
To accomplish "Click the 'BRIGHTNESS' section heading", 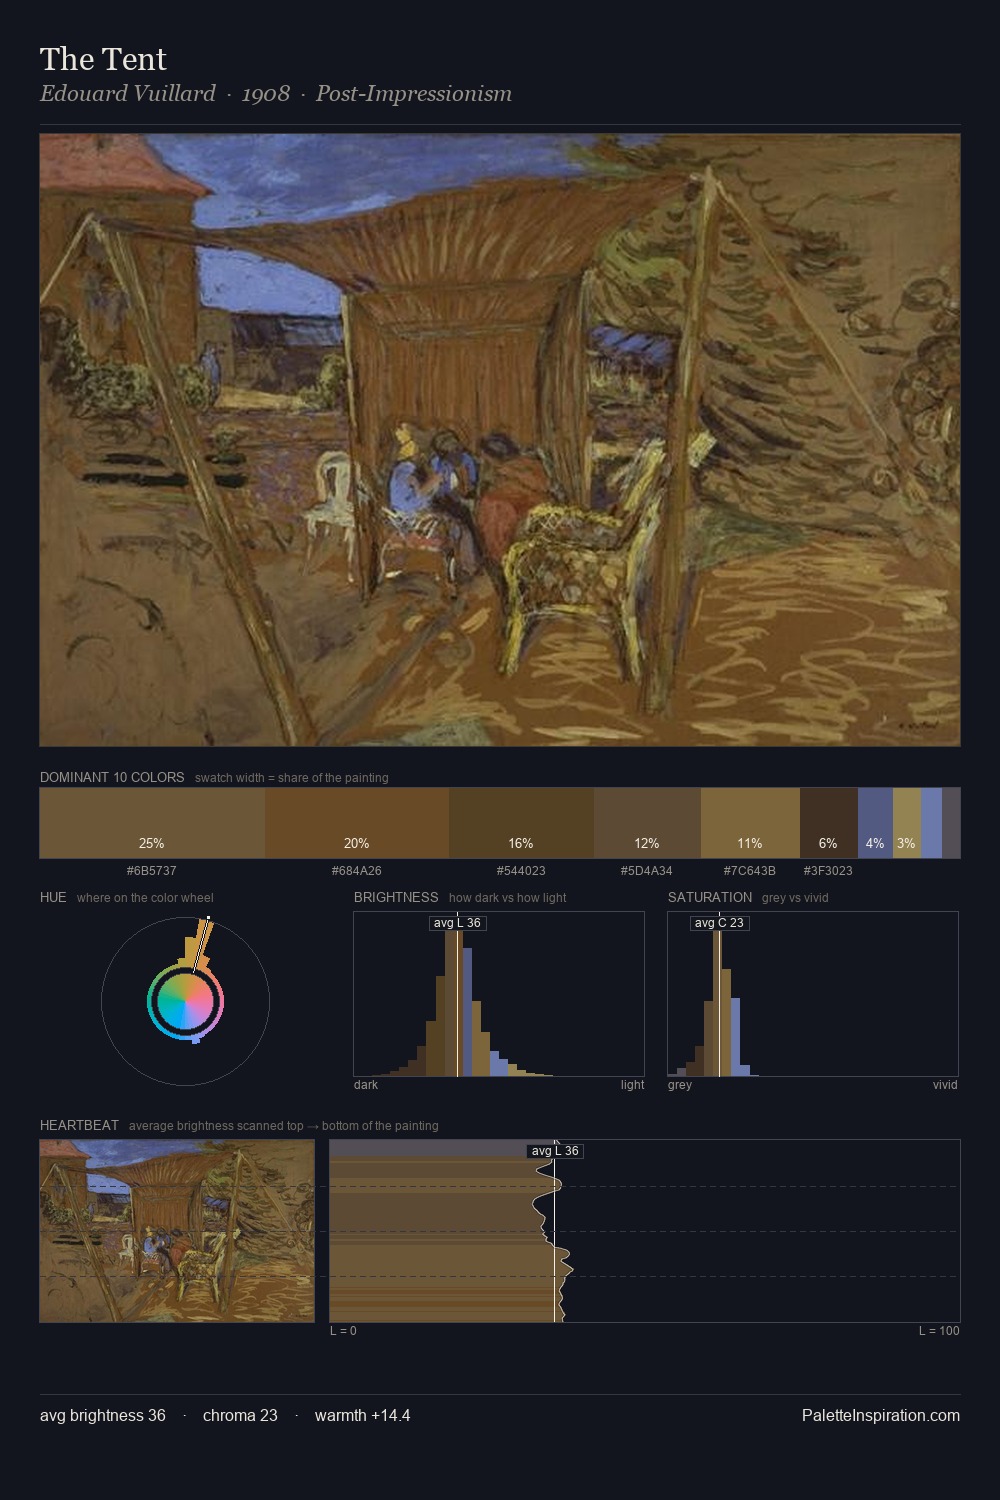I will [396, 897].
